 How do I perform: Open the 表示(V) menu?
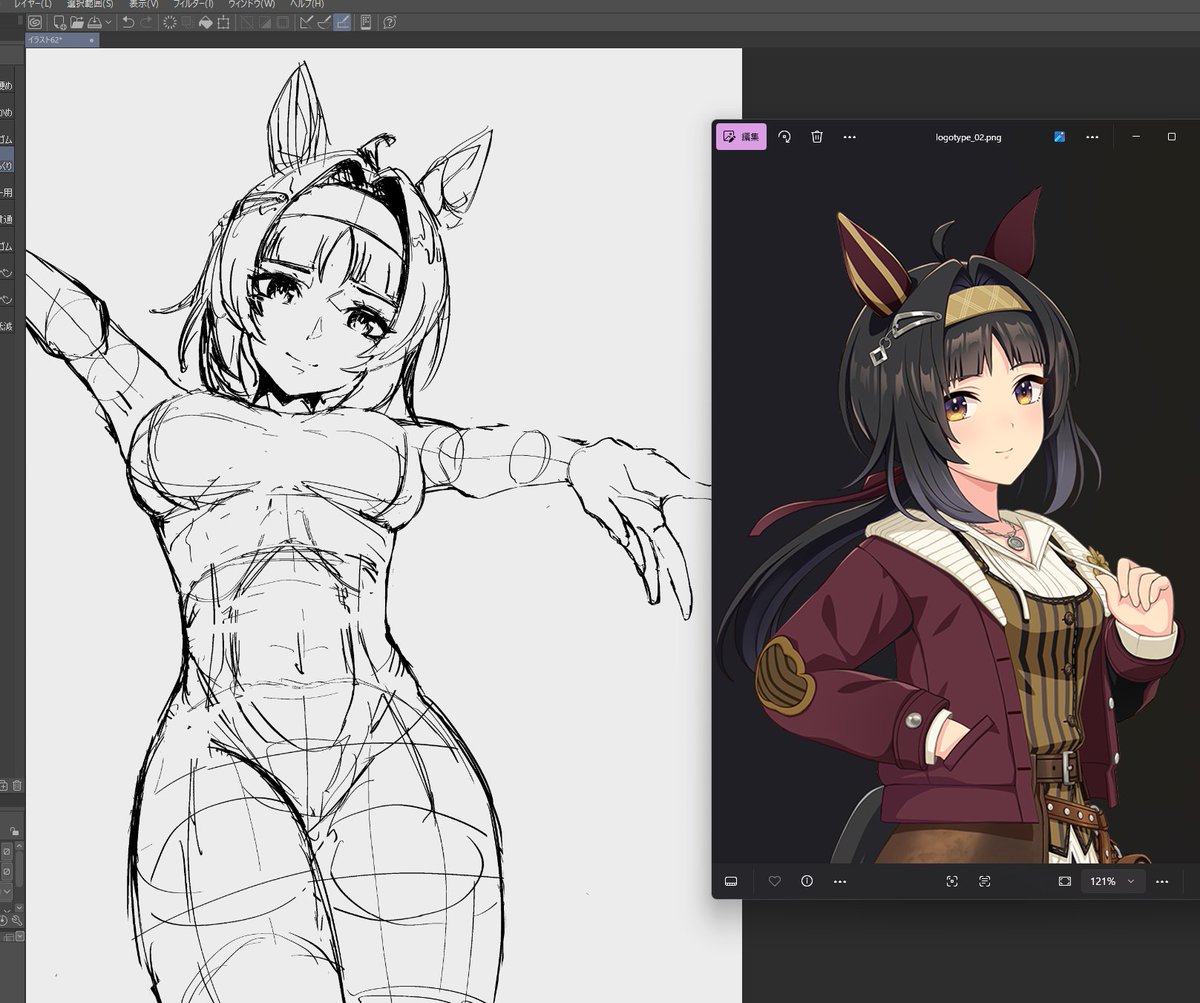(143, 4)
